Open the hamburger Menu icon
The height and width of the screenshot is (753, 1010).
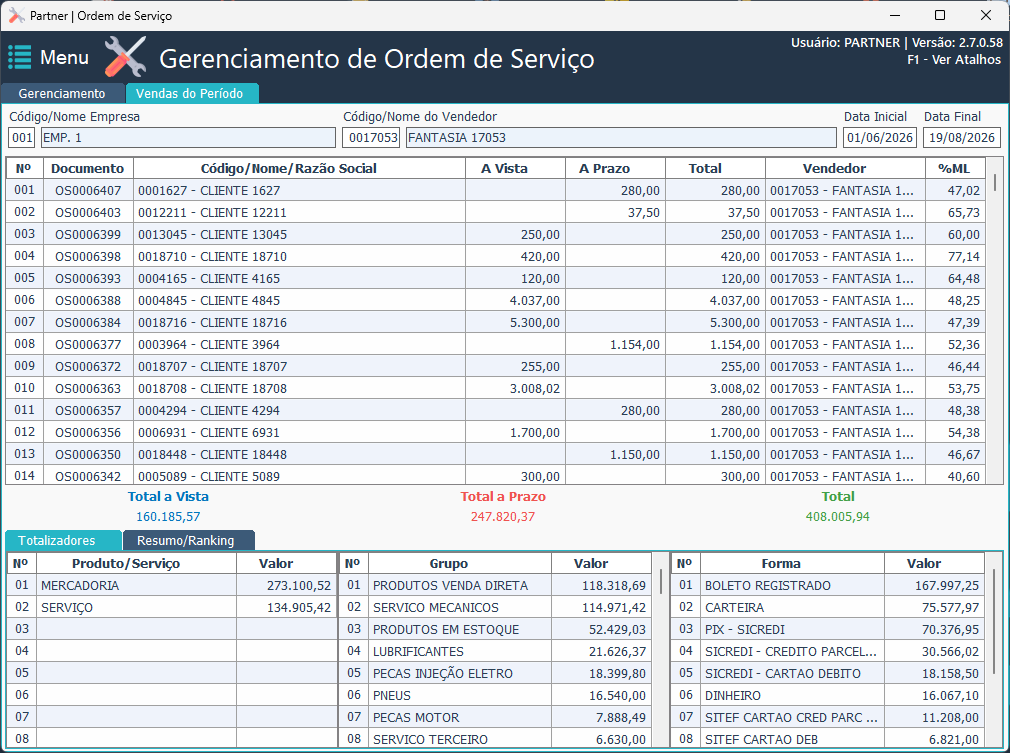[19, 57]
